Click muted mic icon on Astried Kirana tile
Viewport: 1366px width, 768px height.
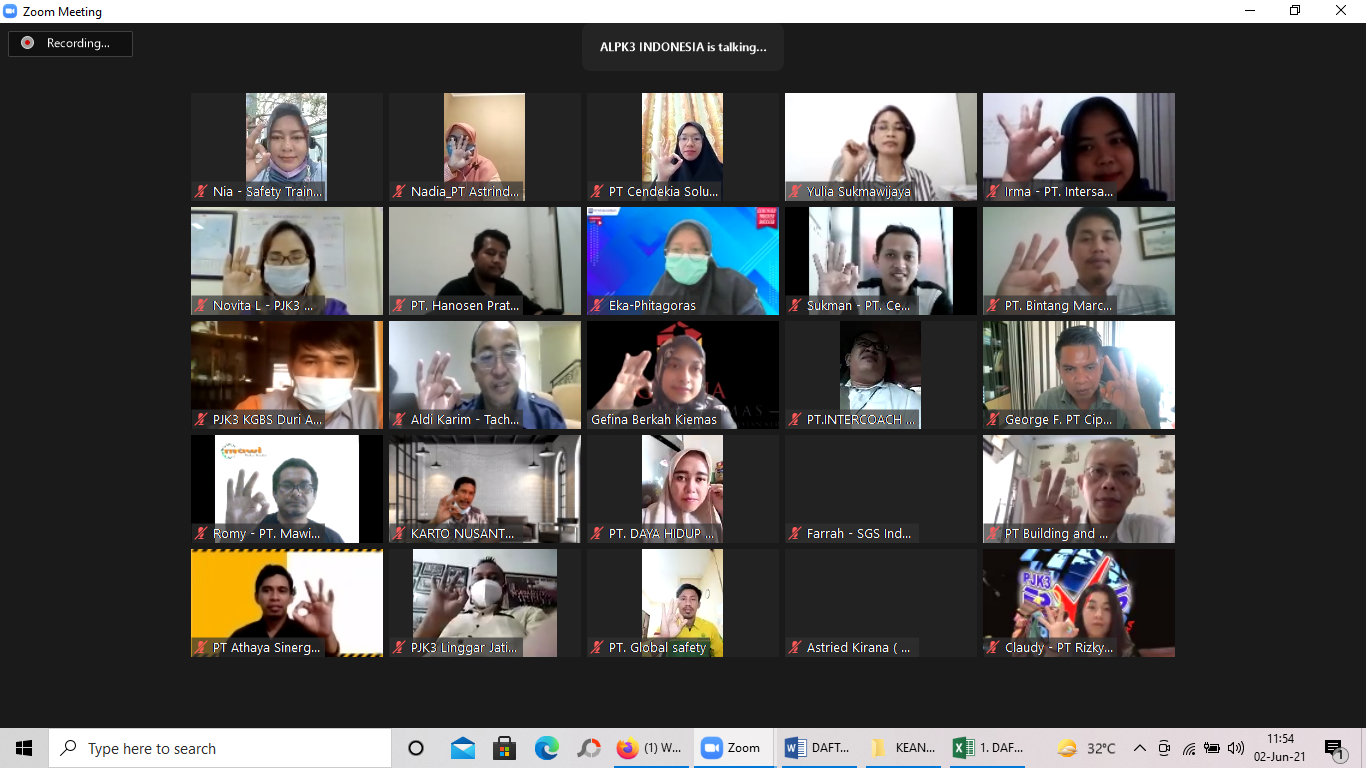pyautogui.click(x=795, y=648)
